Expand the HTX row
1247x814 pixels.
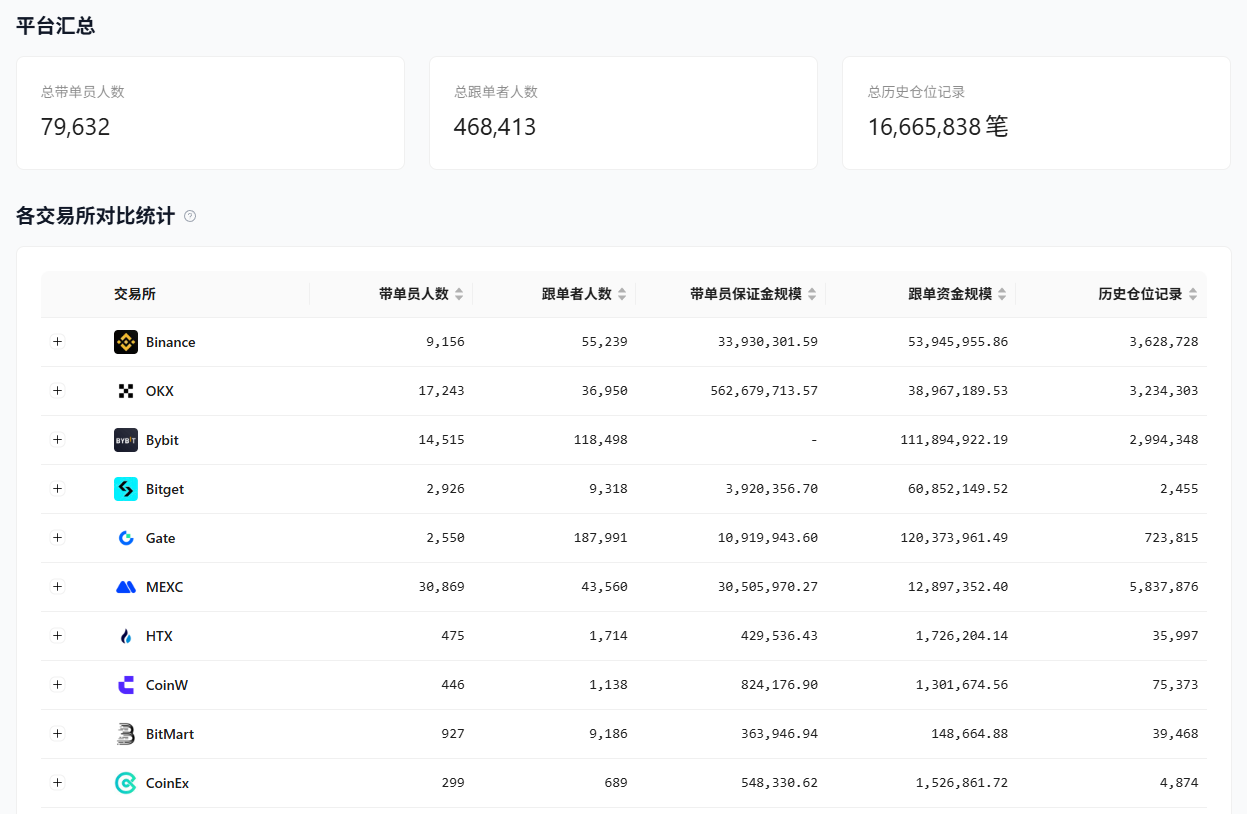click(57, 636)
